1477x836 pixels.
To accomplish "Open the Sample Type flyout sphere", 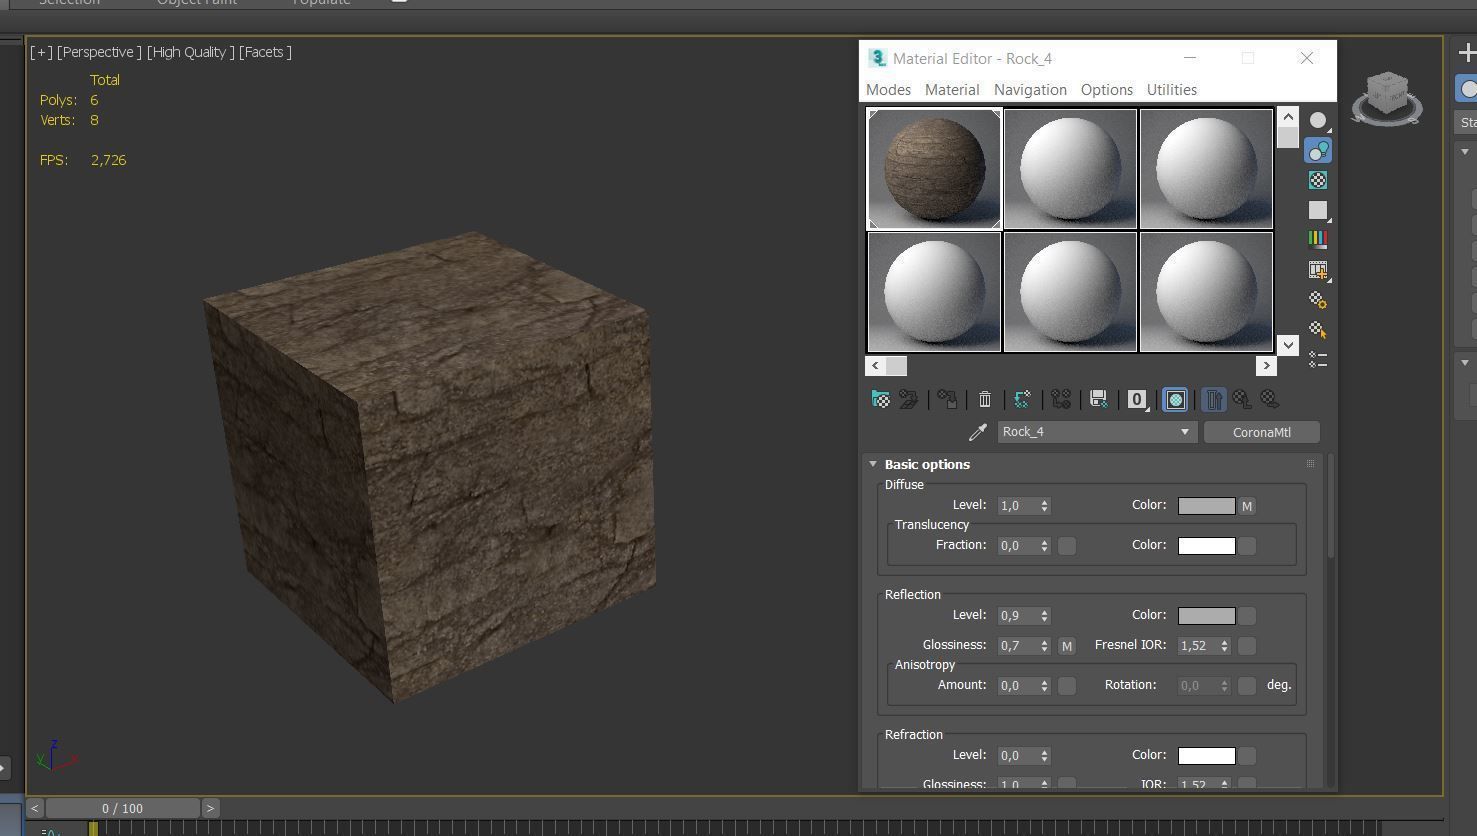I will click(1318, 121).
